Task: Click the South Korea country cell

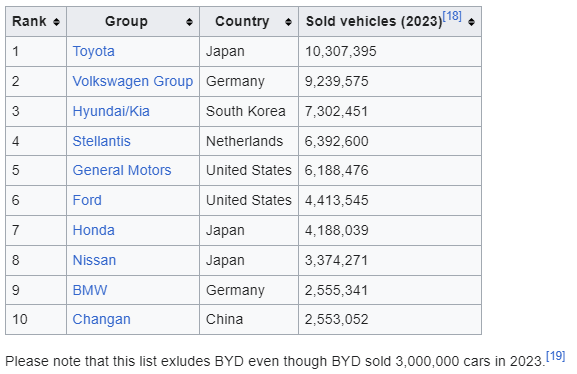Action: (x=246, y=111)
